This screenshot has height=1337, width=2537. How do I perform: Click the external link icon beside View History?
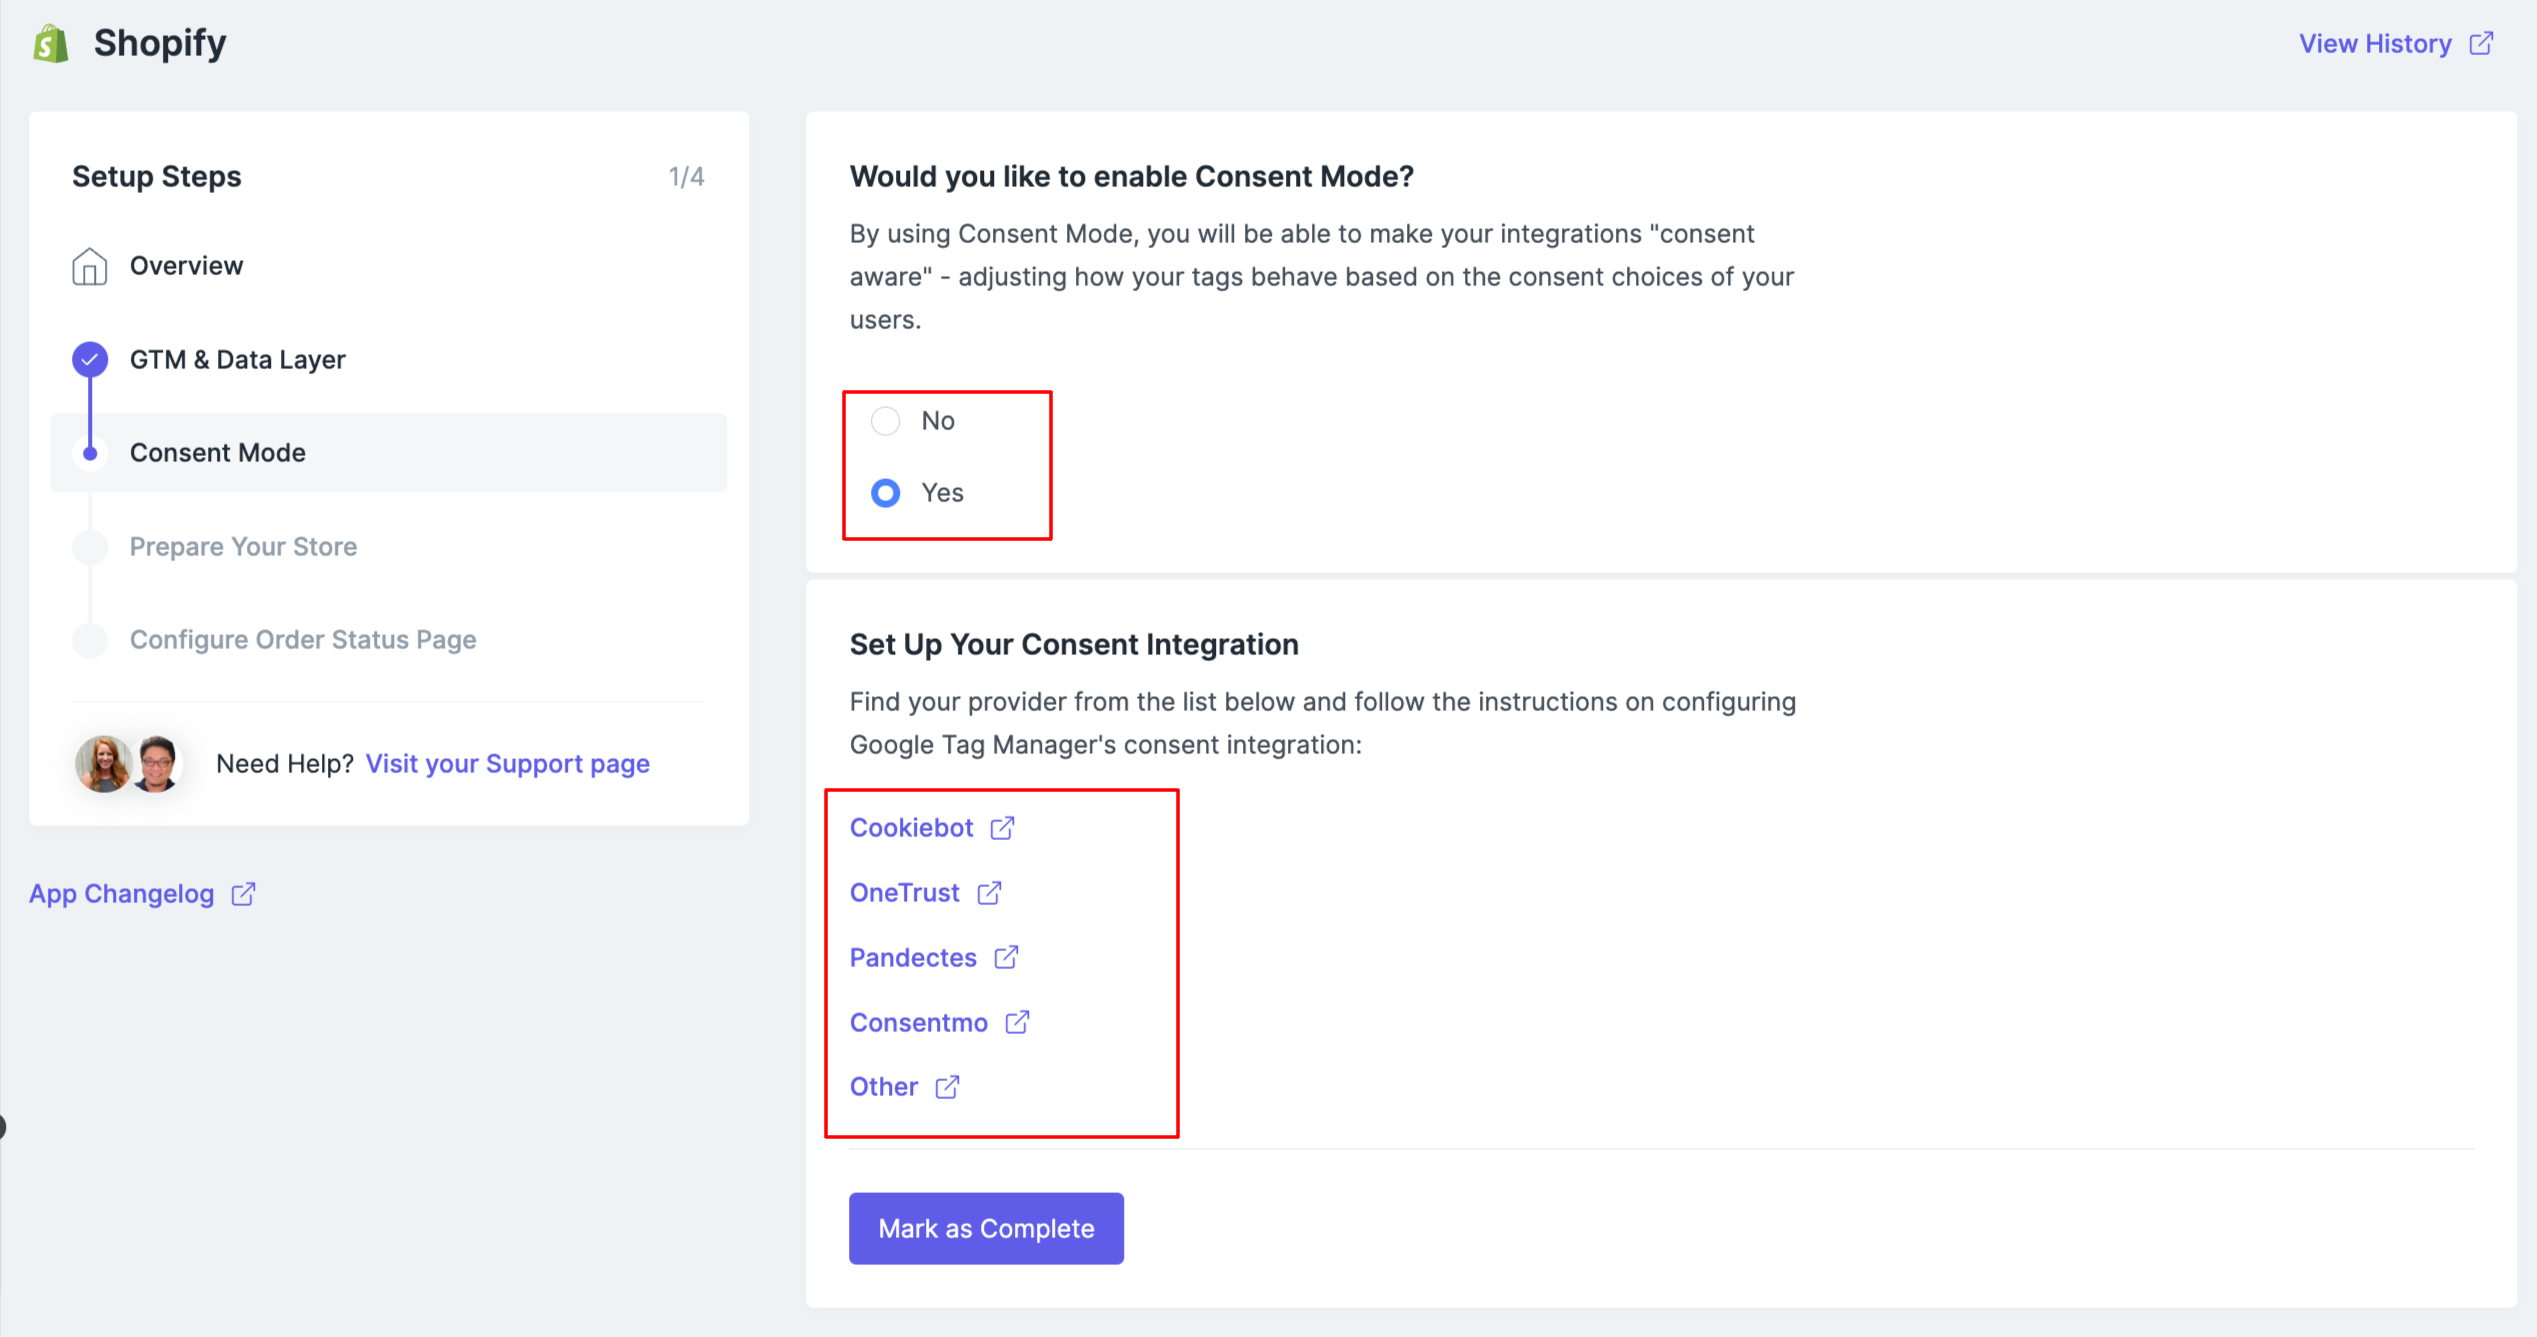coord(2481,44)
